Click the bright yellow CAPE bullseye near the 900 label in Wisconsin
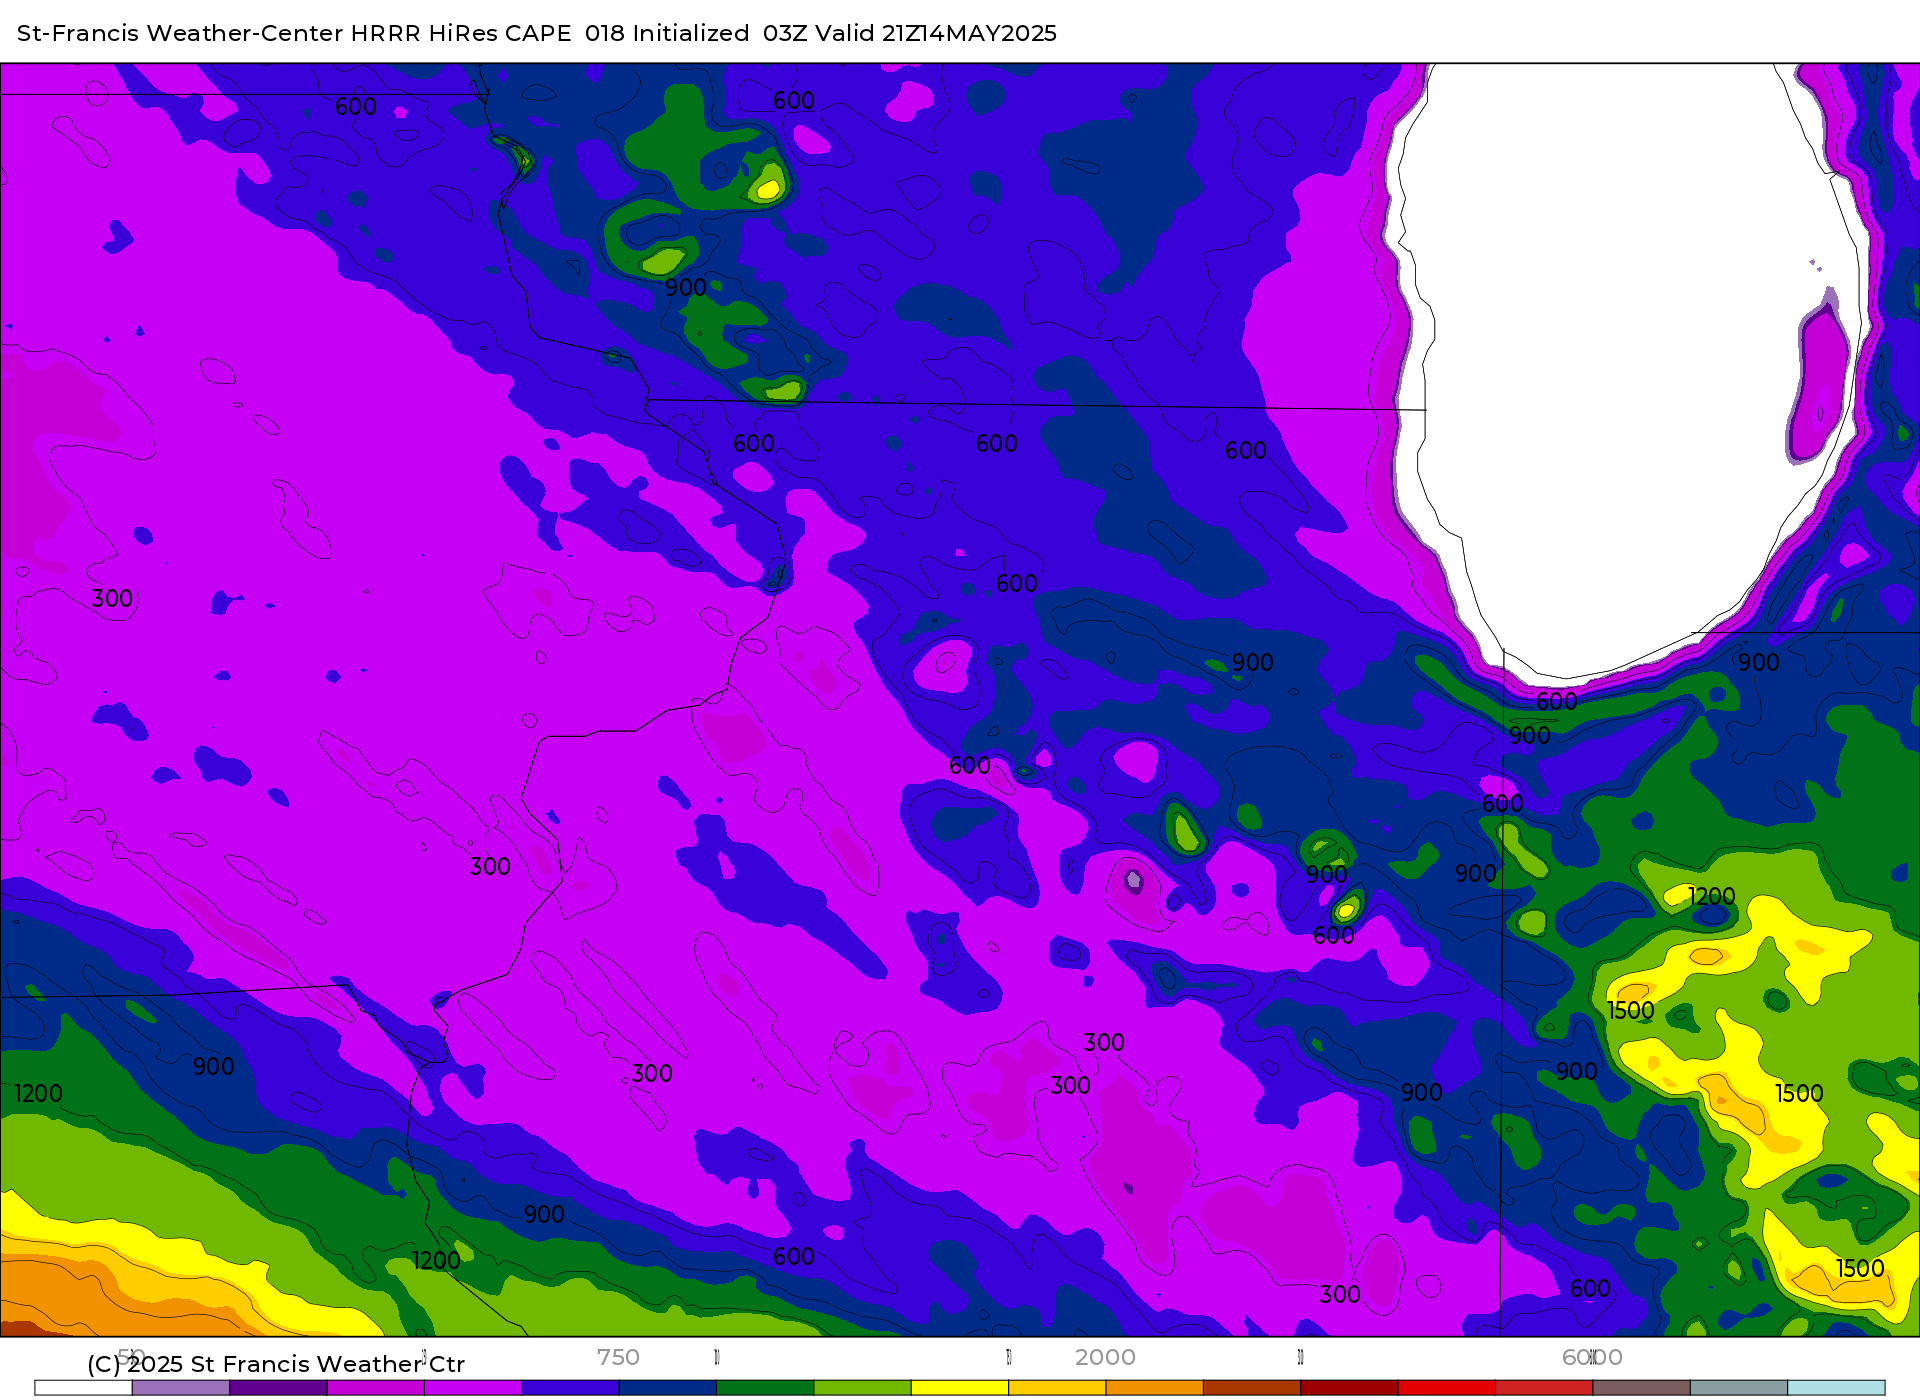The width and height of the screenshot is (1920, 1400). tap(768, 187)
